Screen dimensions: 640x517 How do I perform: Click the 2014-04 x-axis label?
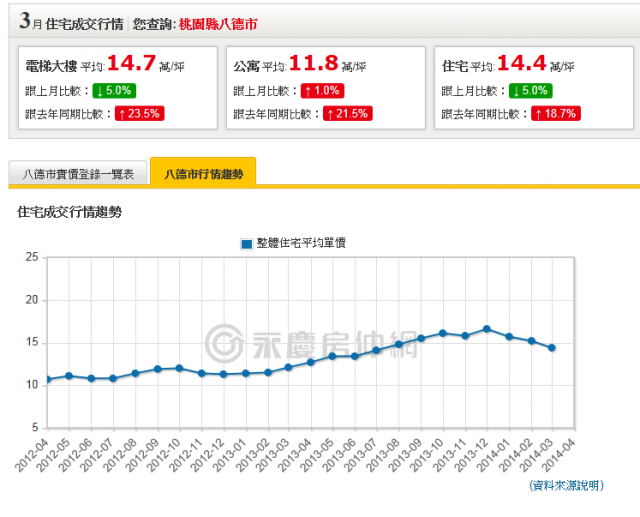[559, 455]
